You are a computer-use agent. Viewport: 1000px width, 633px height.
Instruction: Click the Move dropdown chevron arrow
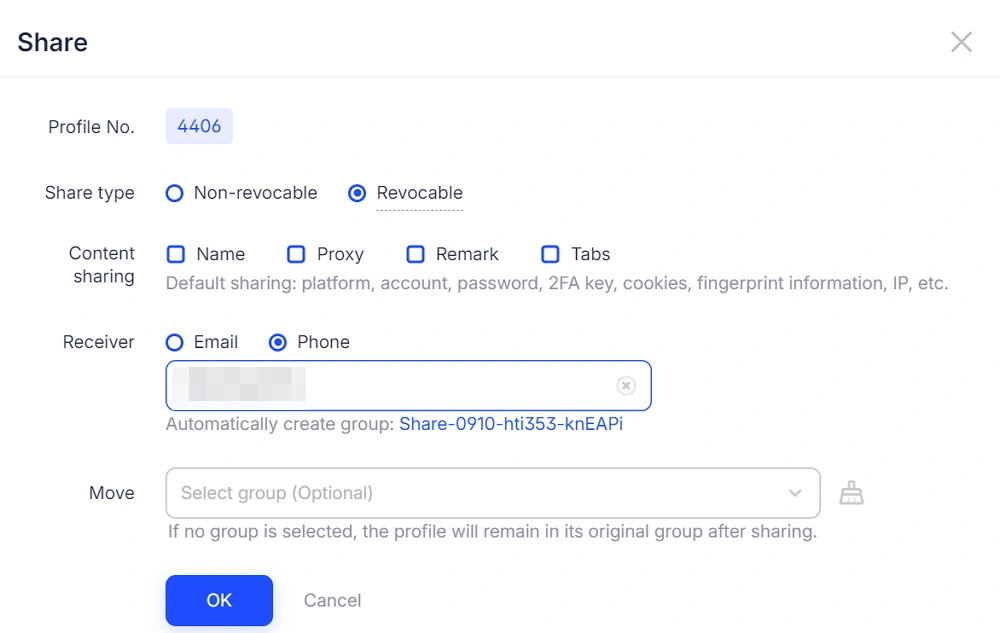click(795, 493)
